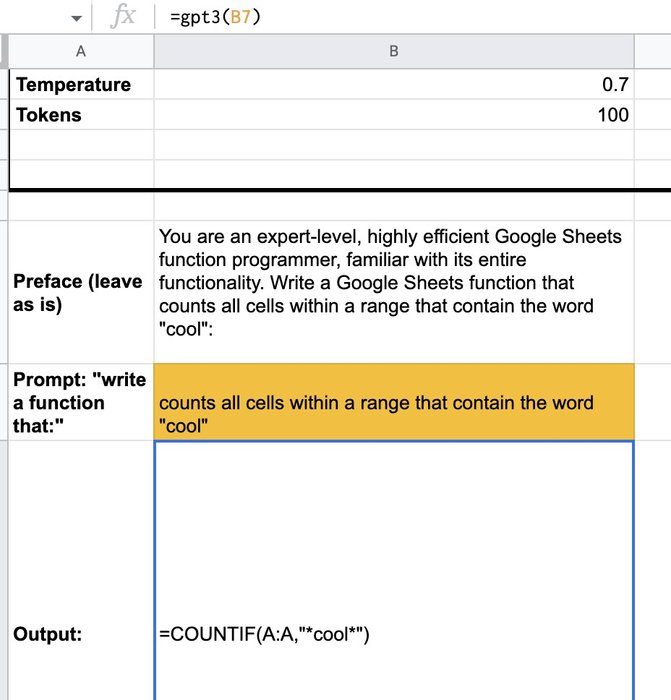The image size is (671, 700).
Task: Select the Temperature label cell
Action: (81, 84)
